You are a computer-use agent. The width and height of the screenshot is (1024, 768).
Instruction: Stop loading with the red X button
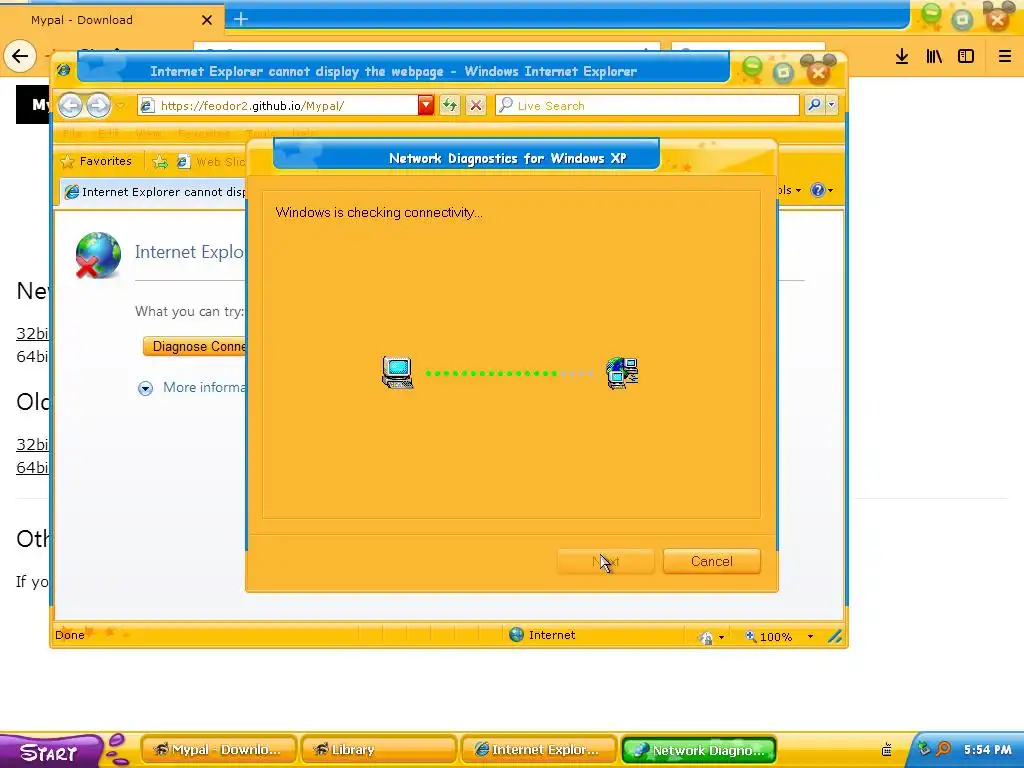476,105
